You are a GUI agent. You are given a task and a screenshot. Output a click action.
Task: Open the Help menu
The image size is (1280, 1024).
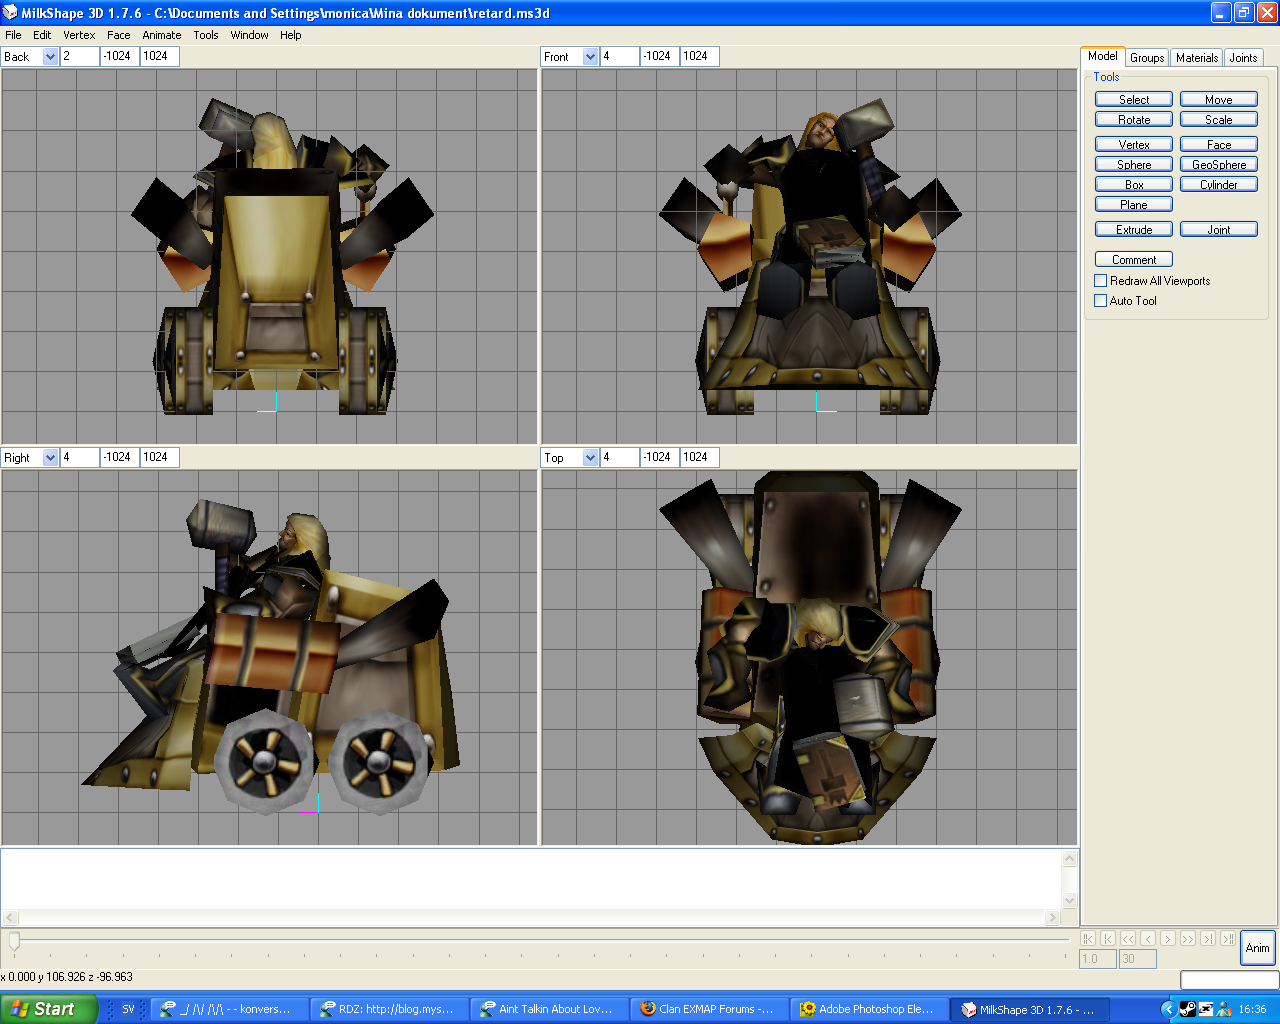[291, 35]
